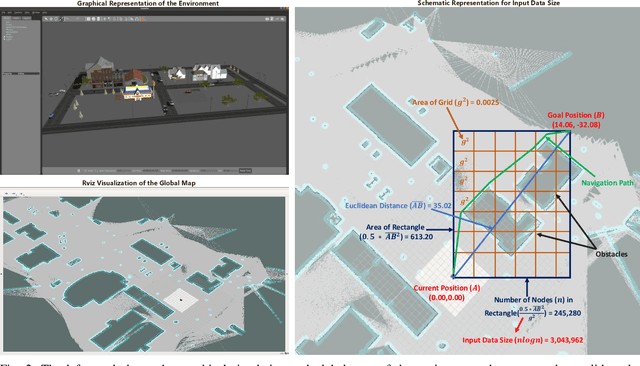Screen dimensions: 640x366
Task: Click the Reset Time button
Action: (245, 171)
